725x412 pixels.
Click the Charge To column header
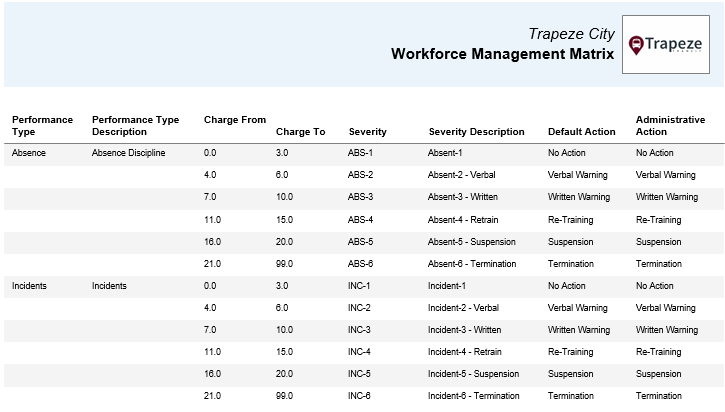[301, 132]
